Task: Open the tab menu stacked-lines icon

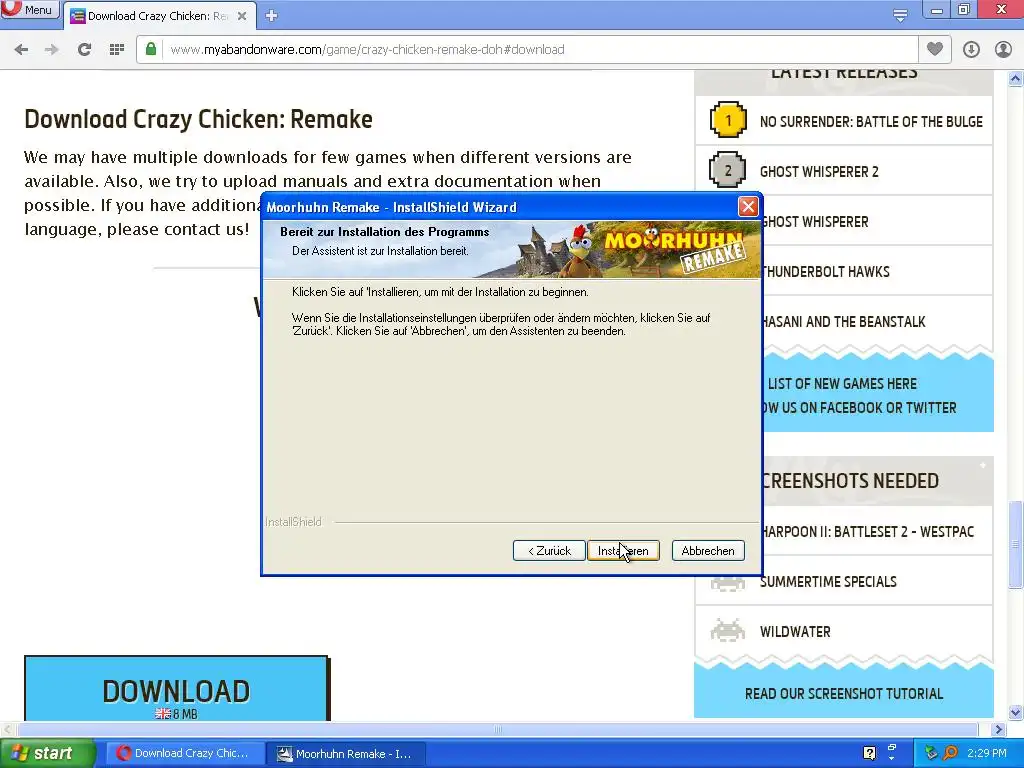Action: (900, 16)
